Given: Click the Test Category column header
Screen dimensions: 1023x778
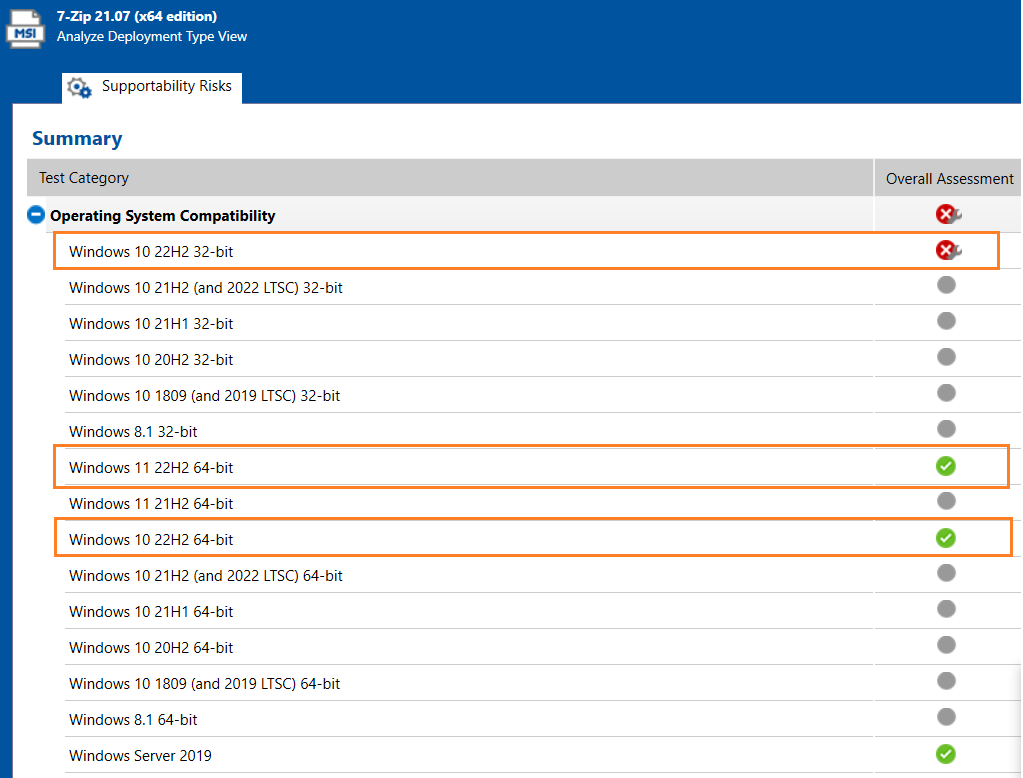Looking at the screenshot, I should click(84, 178).
